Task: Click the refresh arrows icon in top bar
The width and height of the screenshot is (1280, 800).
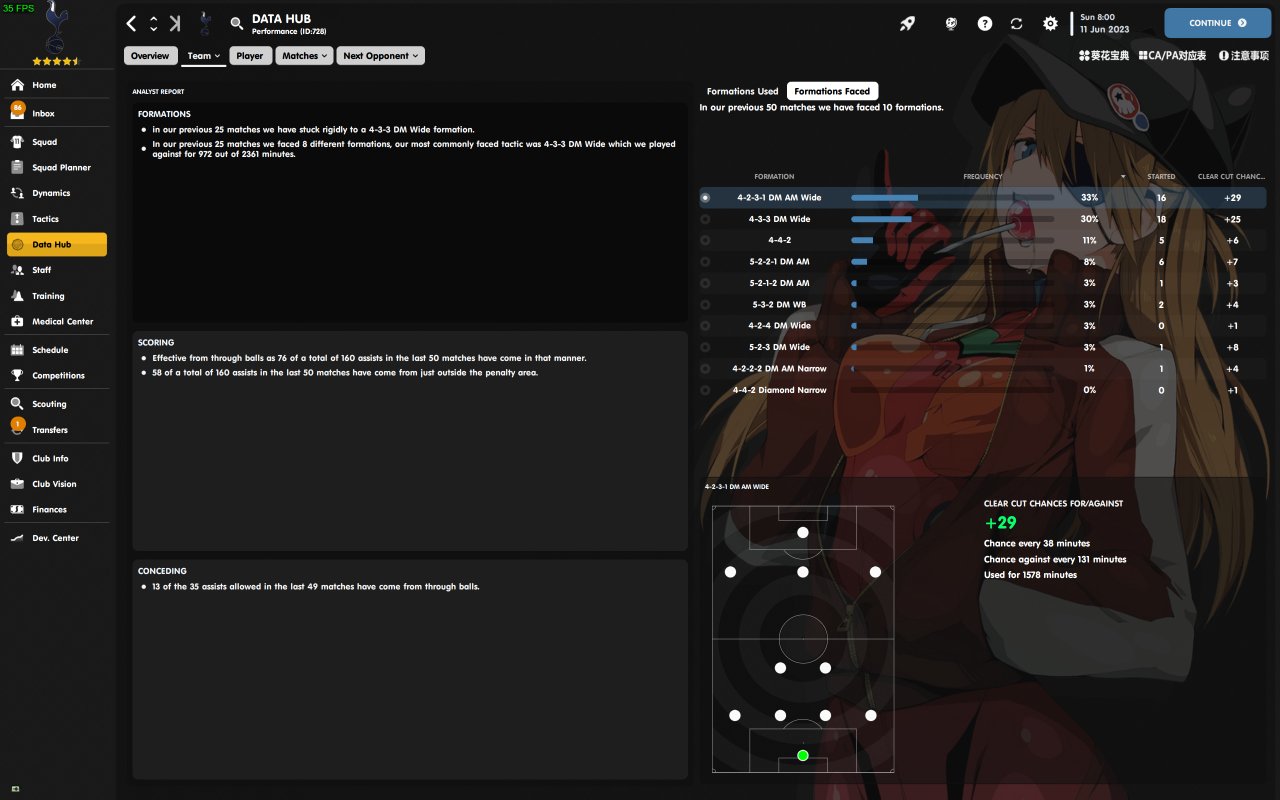Action: click(1017, 23)
